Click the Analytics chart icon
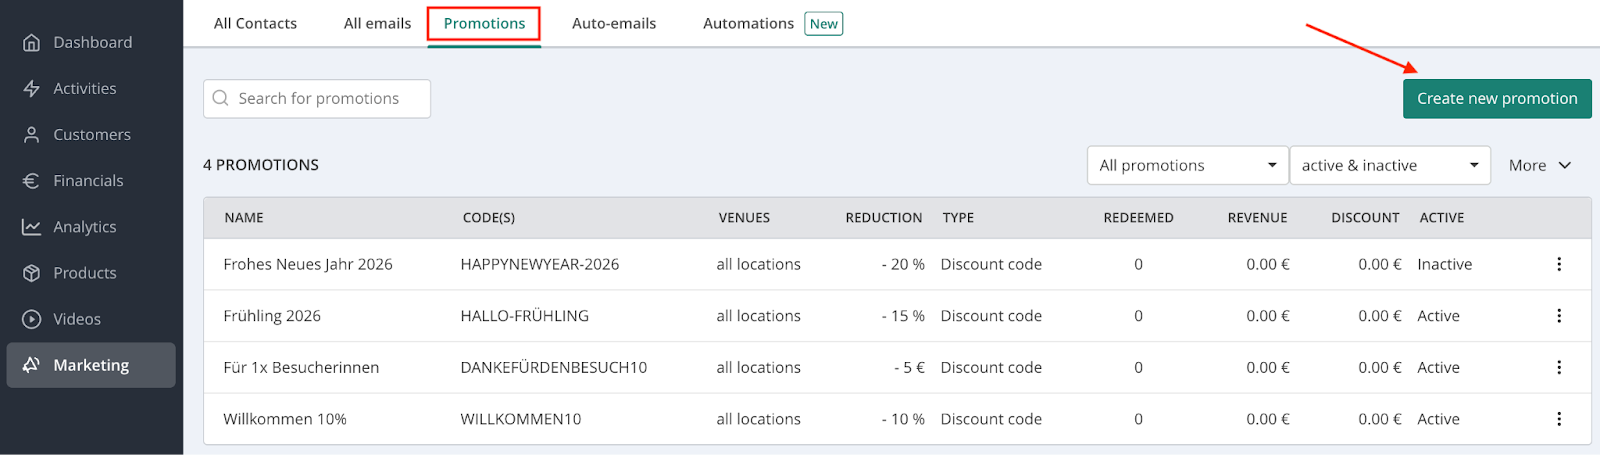Image resolution: width=1600 pixels, height=455 pixels. pos(32,227)
